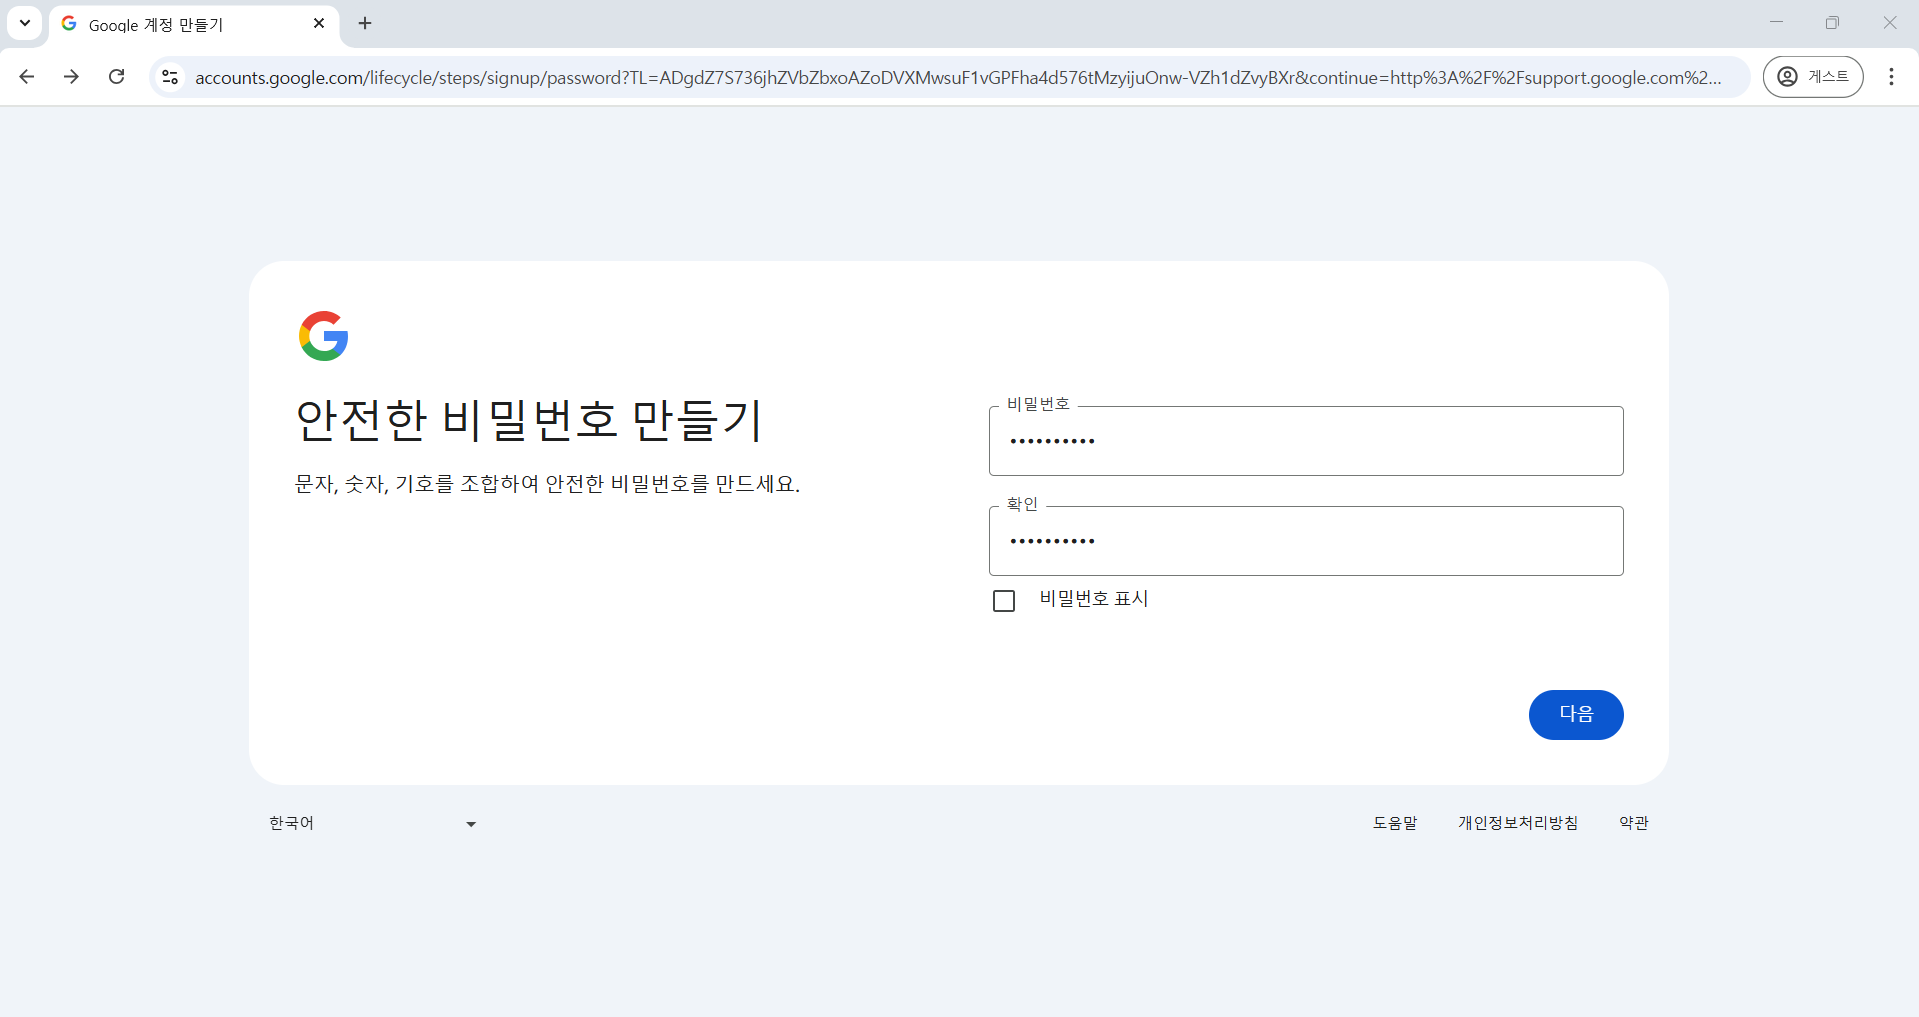1919x1017 pixels.
Task: Click the 확인 password confirmation field
Action: [x=1306, y=541]
